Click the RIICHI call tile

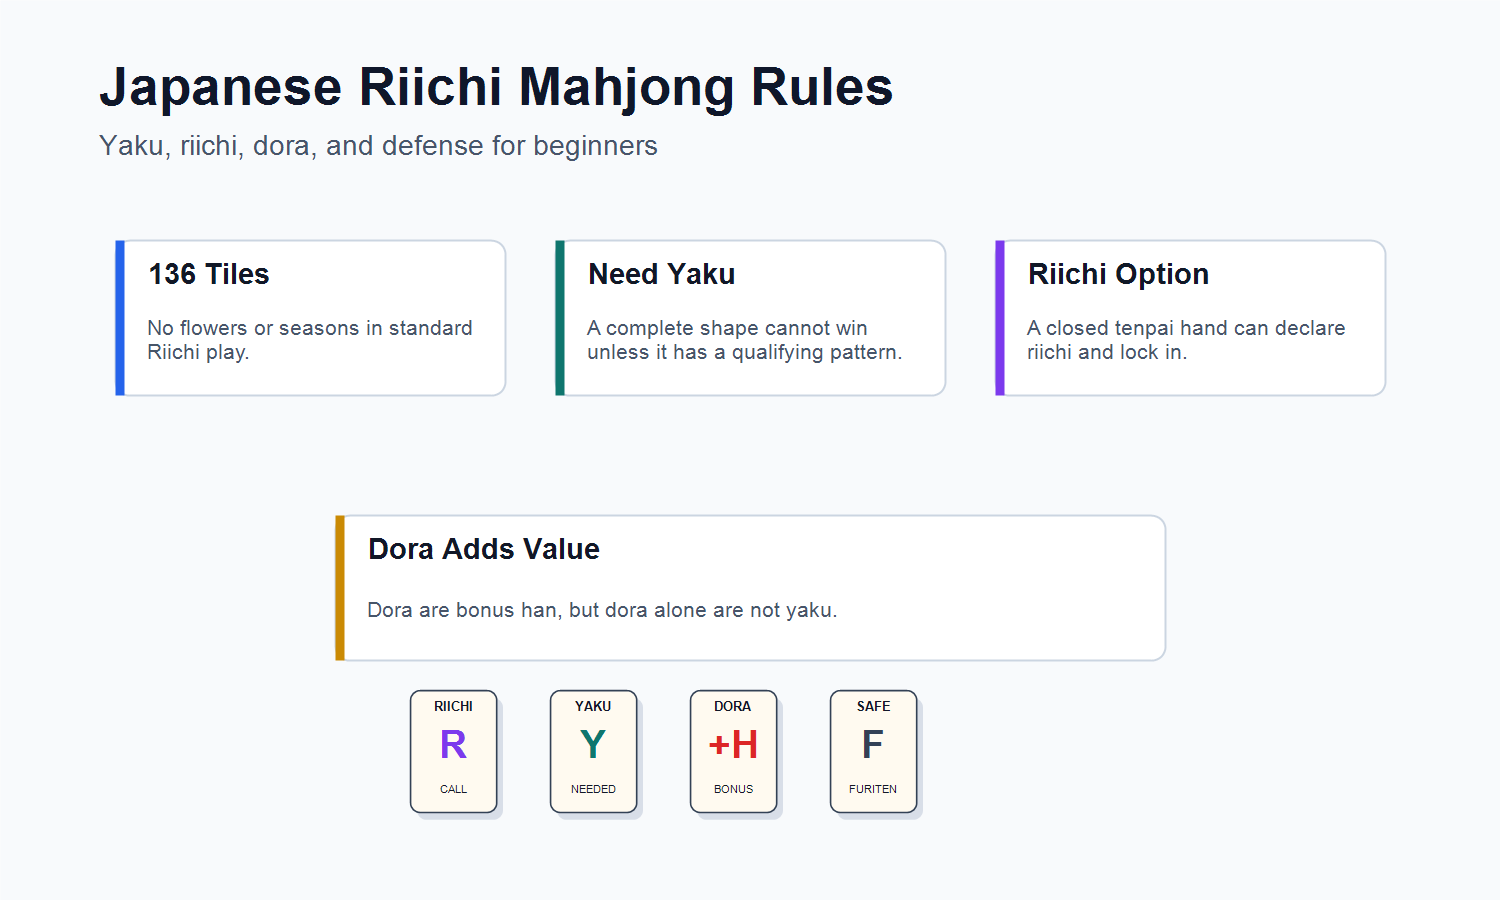(453, 751)
